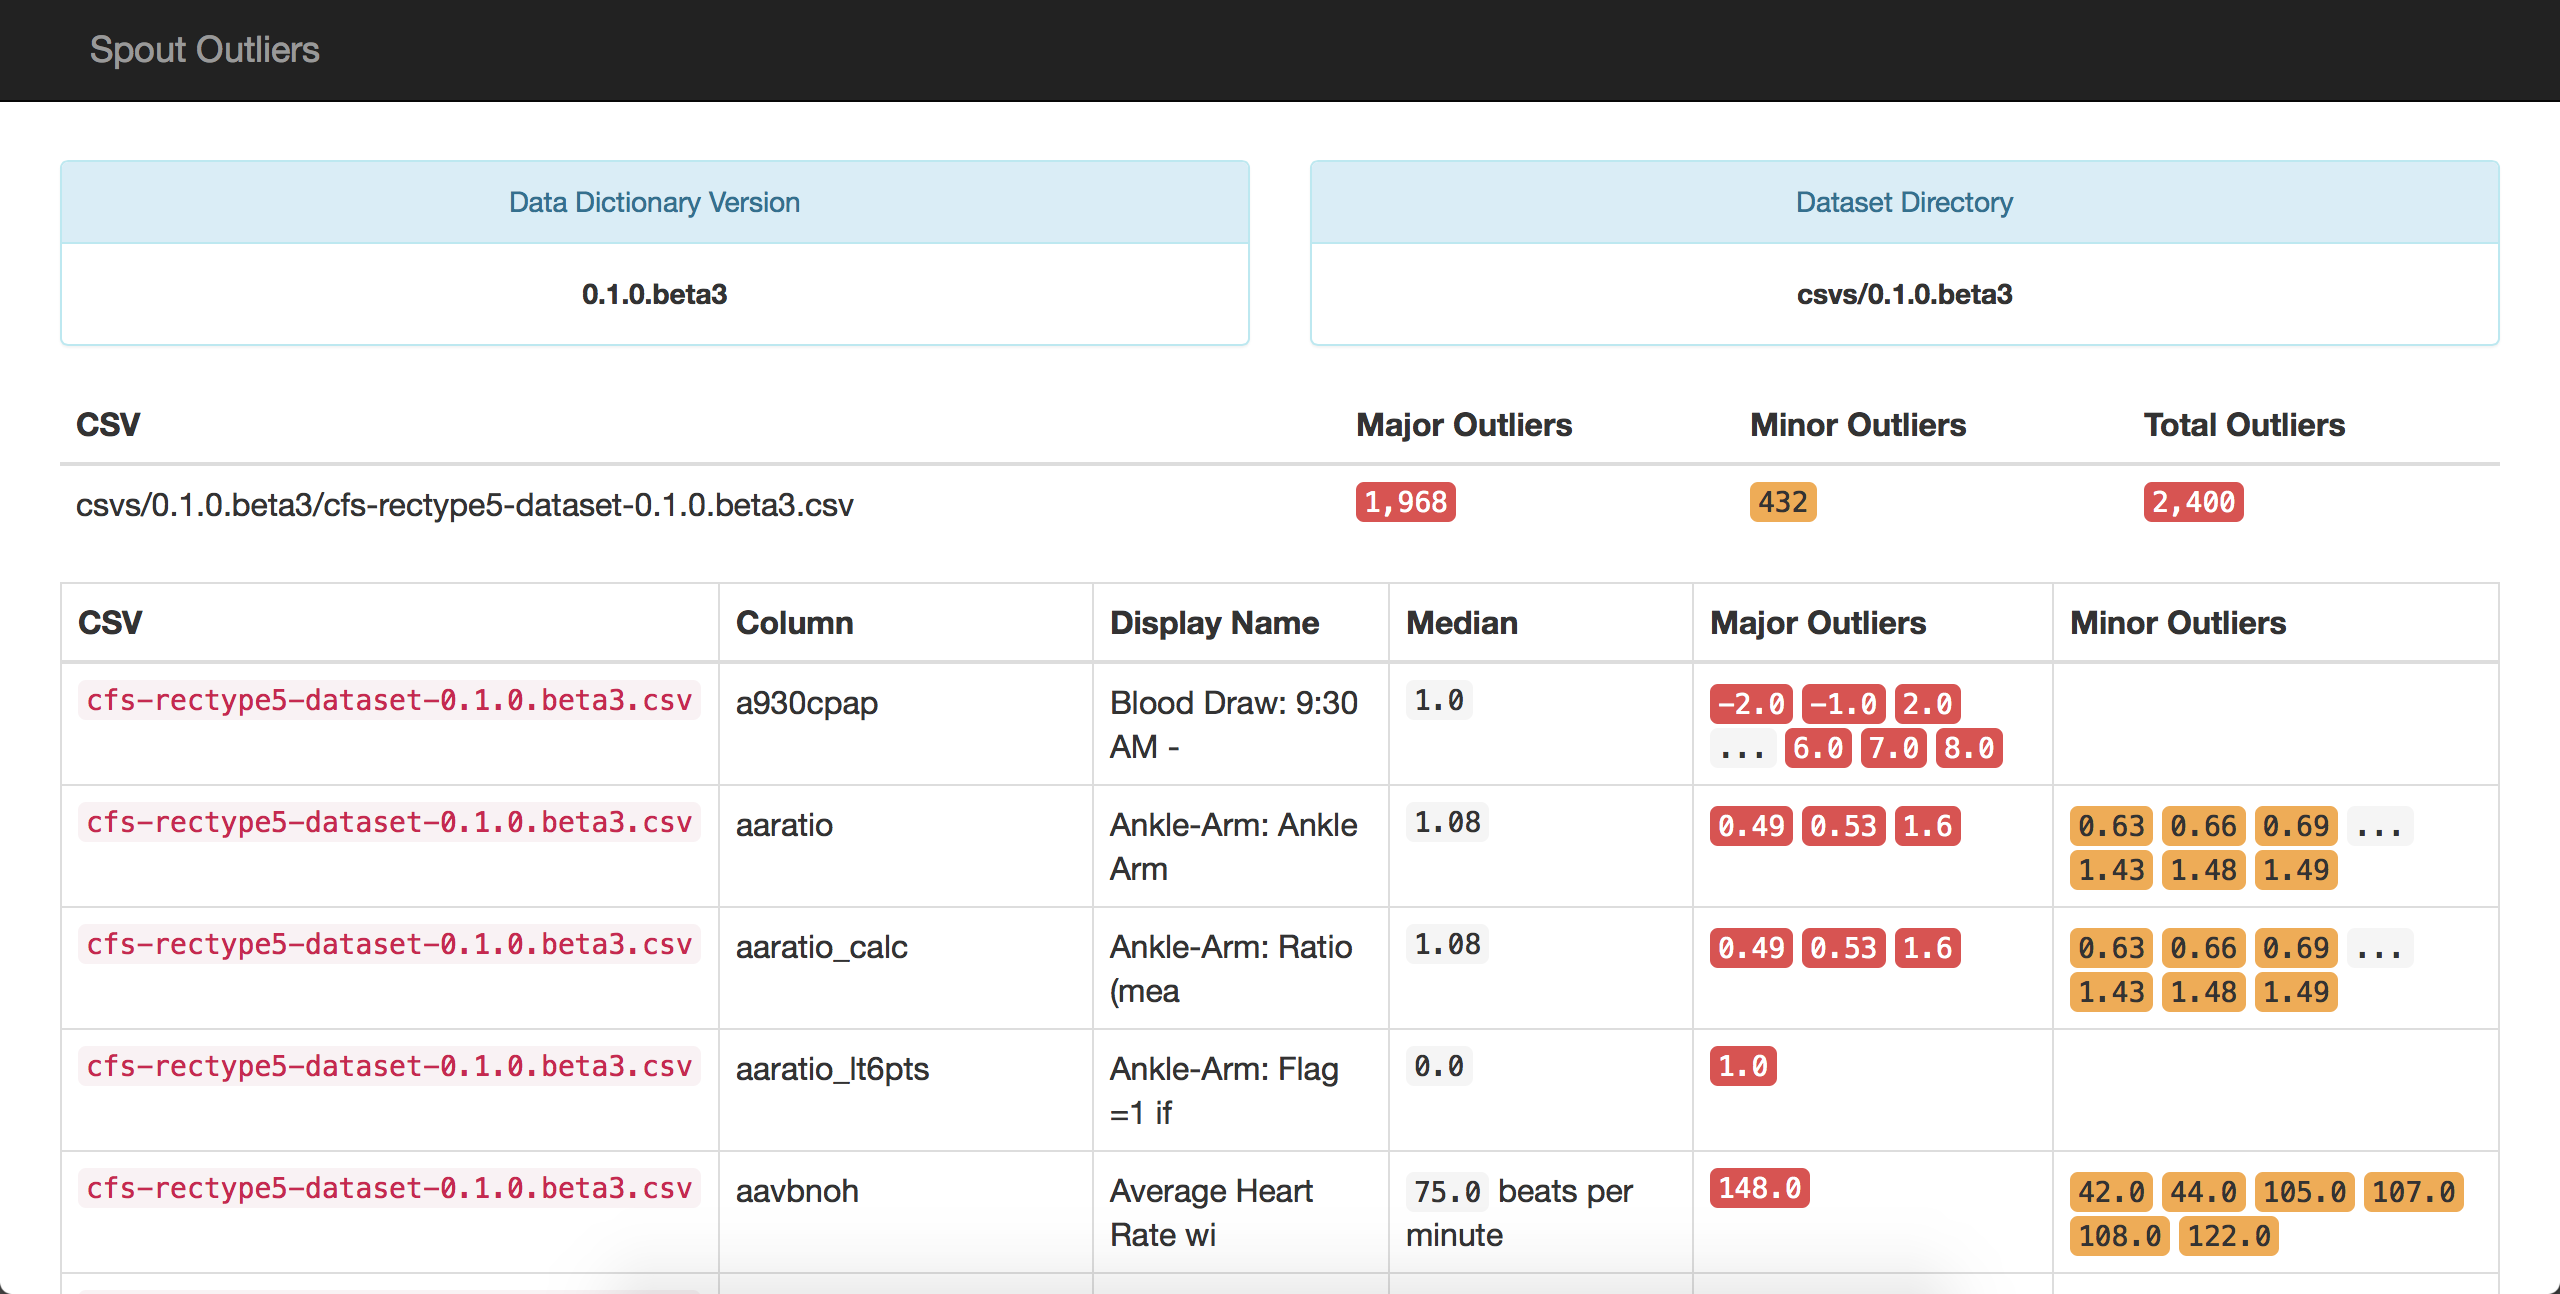Click the version value 0.1.0.beta3

click(x=655, y=294)
